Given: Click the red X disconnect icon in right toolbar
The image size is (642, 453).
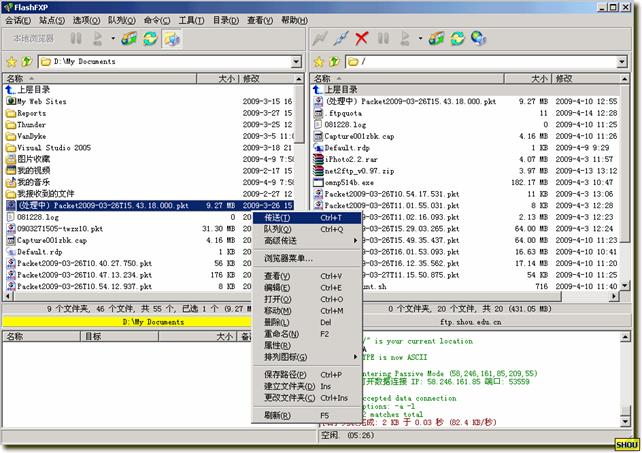Looking at the screenshot, I should 362,39.
